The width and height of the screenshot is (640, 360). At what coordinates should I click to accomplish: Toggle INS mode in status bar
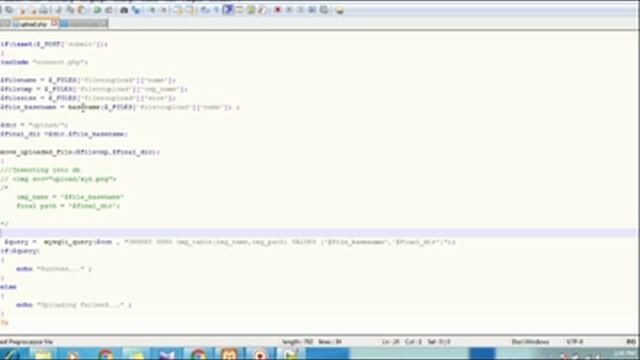[x=631, y=342]
